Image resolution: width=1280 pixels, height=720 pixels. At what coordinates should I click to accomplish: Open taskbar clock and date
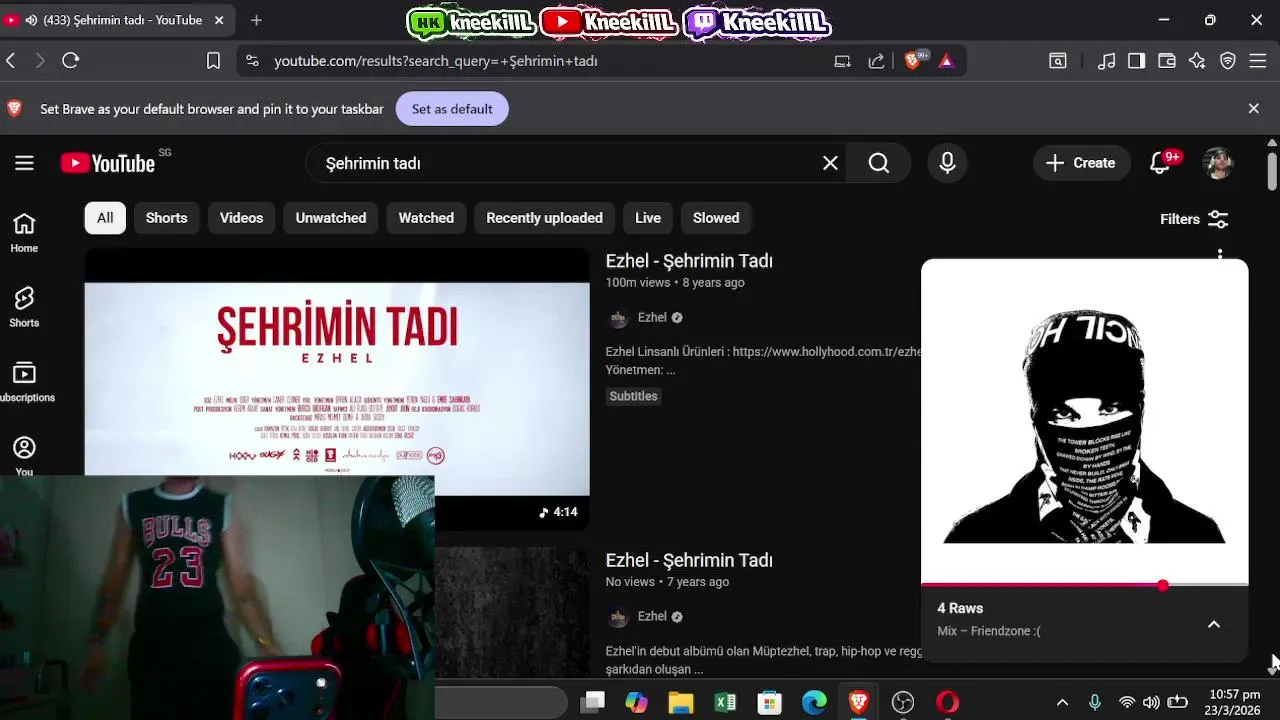point(1234,703)
